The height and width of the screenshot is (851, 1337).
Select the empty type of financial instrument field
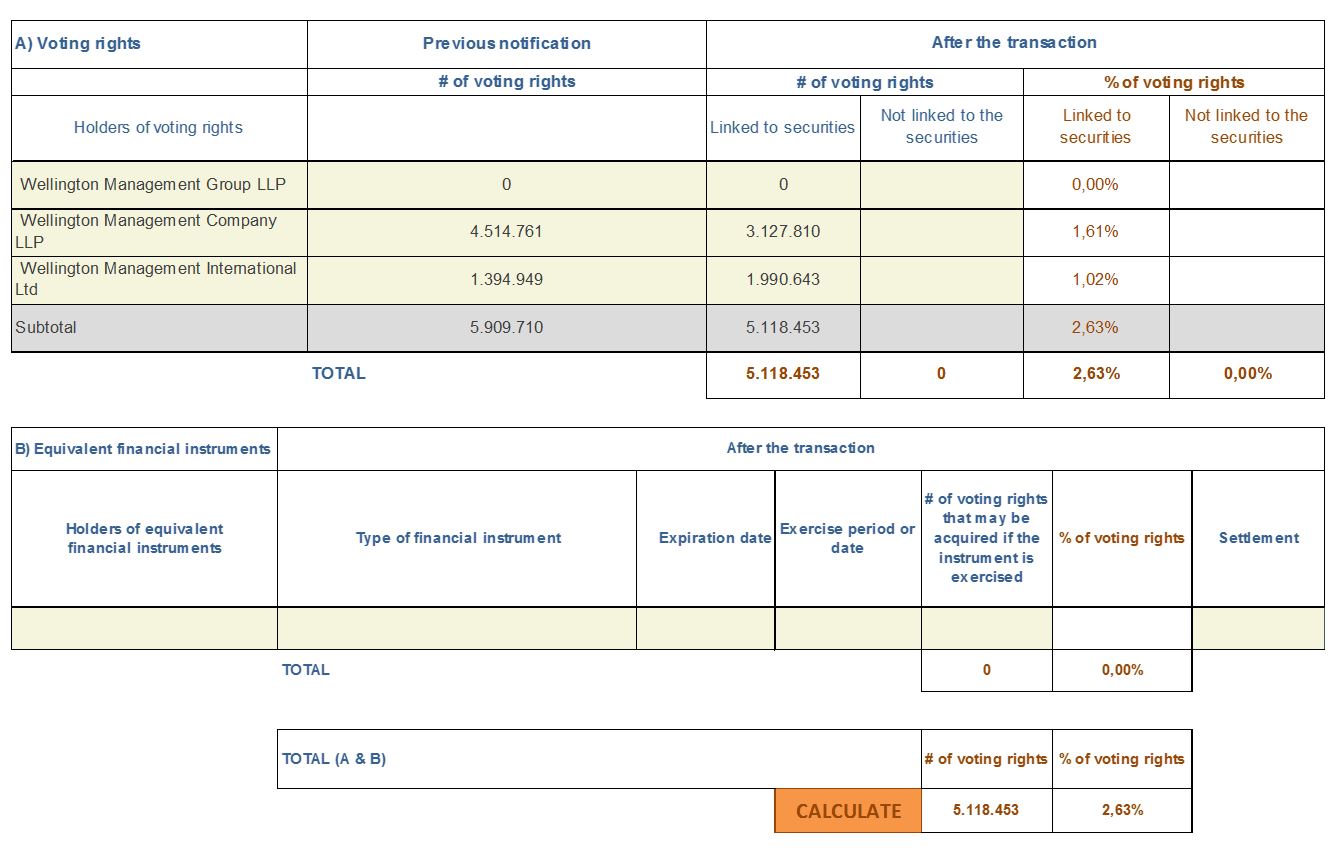(x=457, y=628)
